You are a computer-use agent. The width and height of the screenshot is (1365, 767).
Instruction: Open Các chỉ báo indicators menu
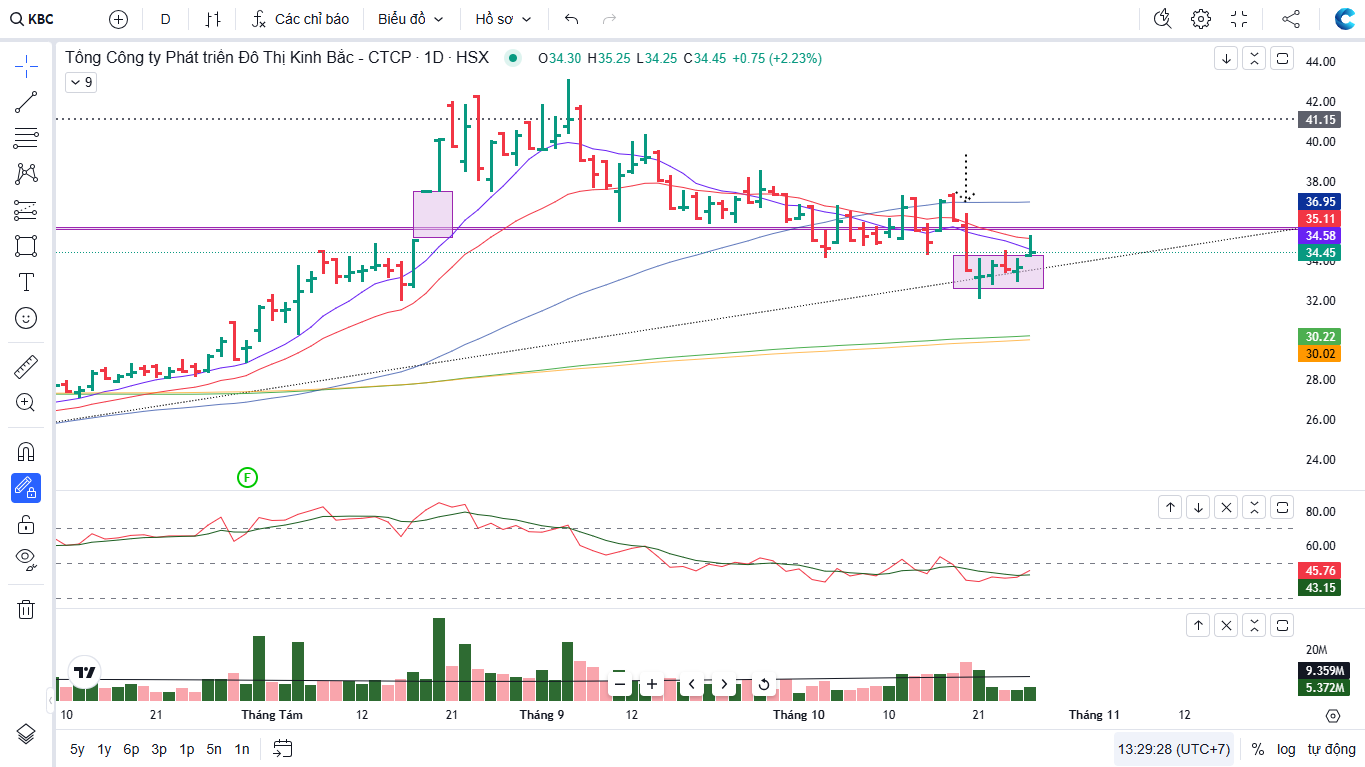point(301,19)
